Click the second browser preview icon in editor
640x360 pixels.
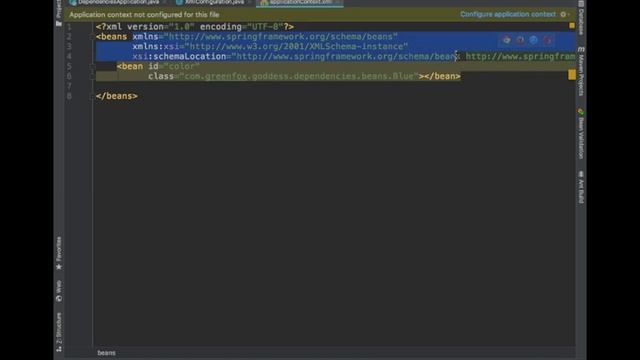[x=520, y=40]
